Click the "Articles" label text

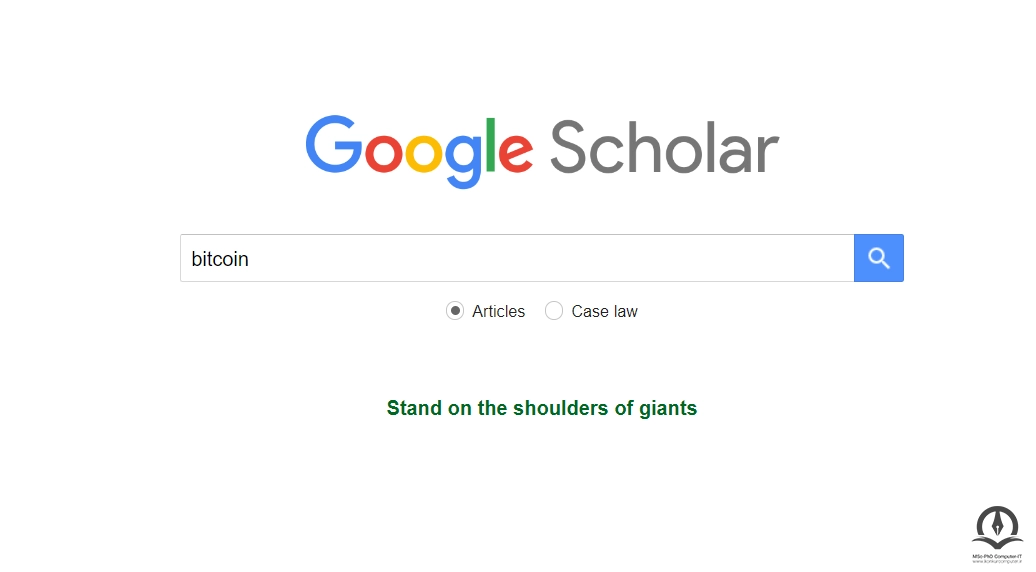(498, 311)
